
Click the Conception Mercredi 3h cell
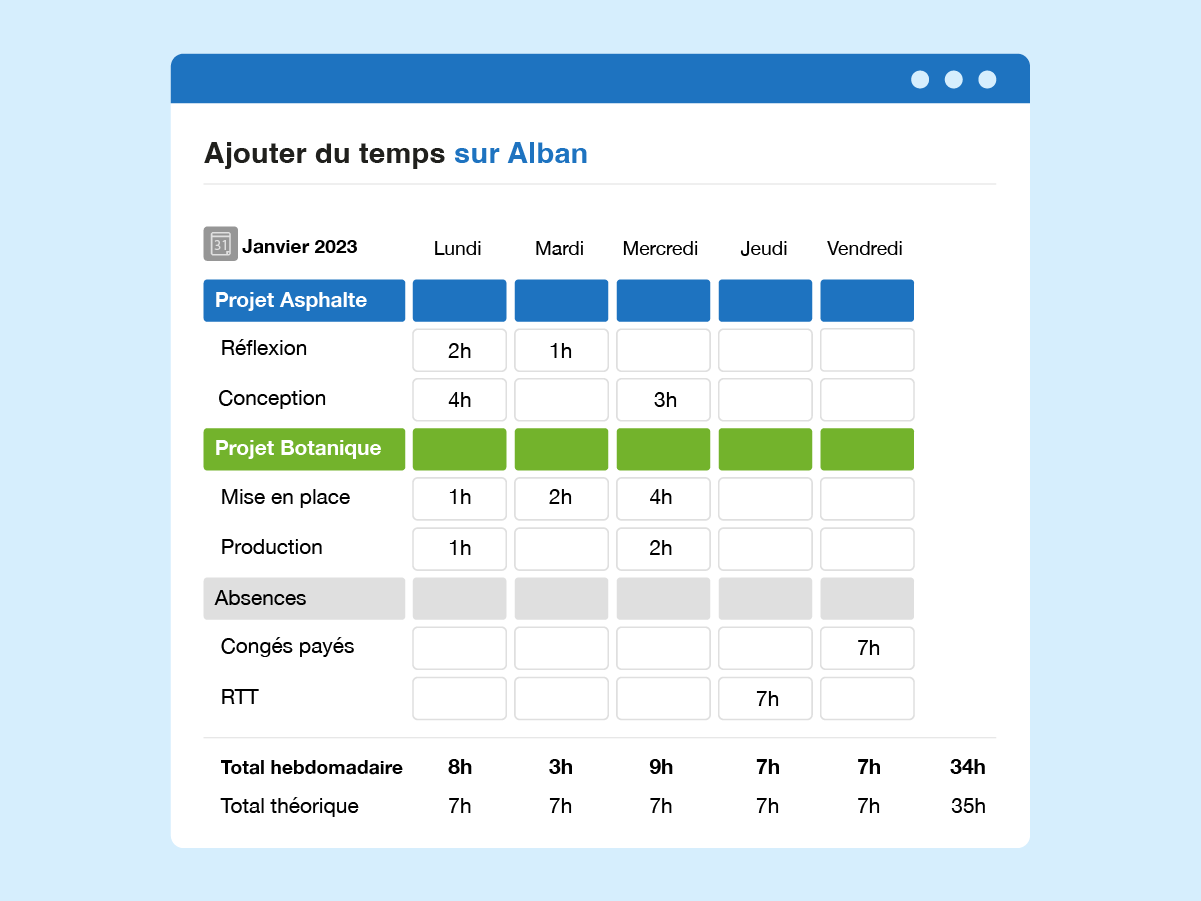(663, 400)
